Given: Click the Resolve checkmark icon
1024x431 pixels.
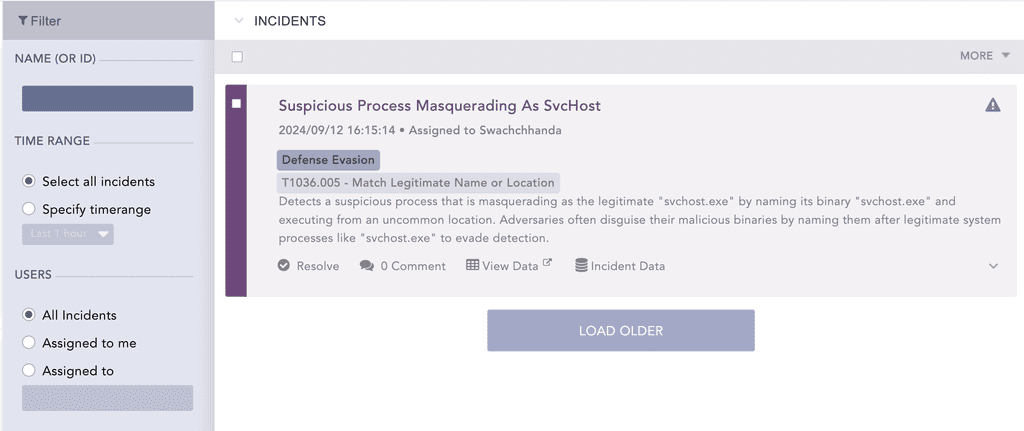Looking at the screenshot, I should point(283,265).
